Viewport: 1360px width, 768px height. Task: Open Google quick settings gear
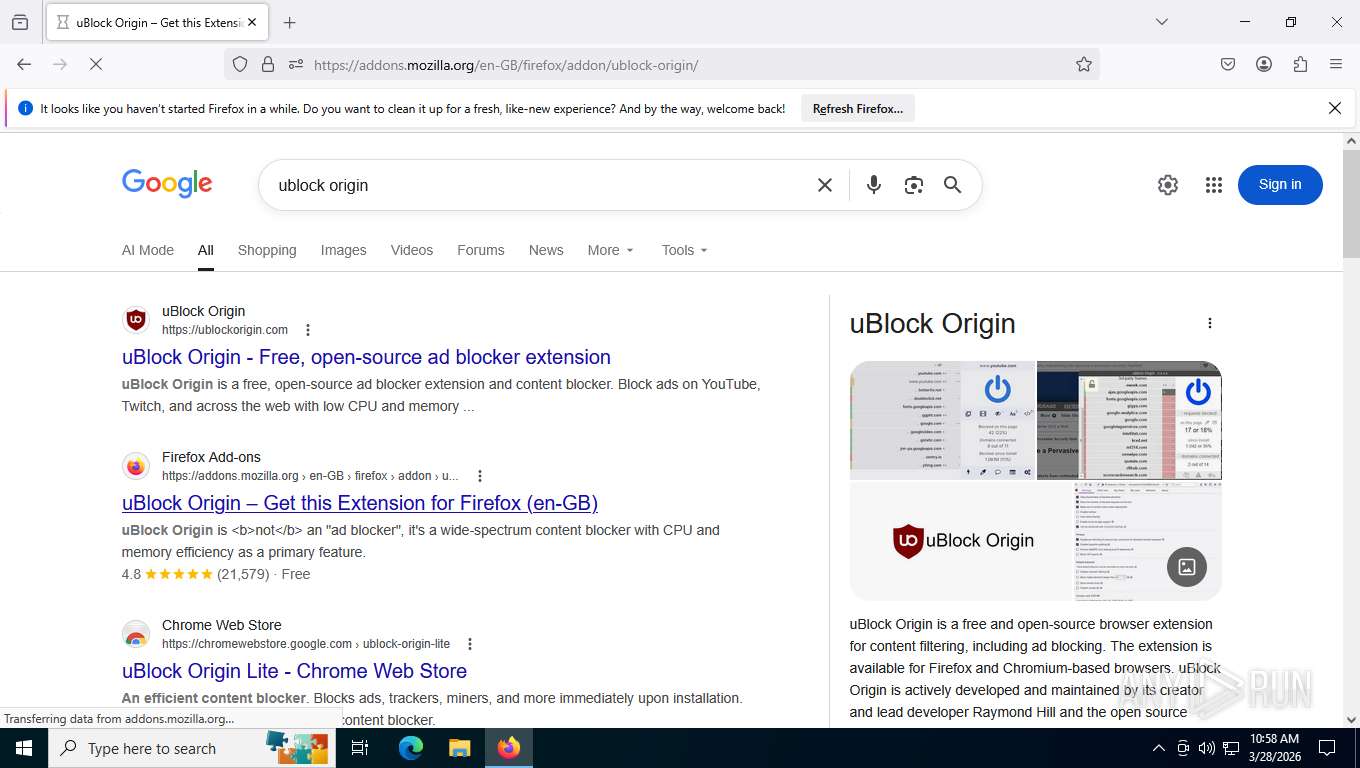[1168, 185]
